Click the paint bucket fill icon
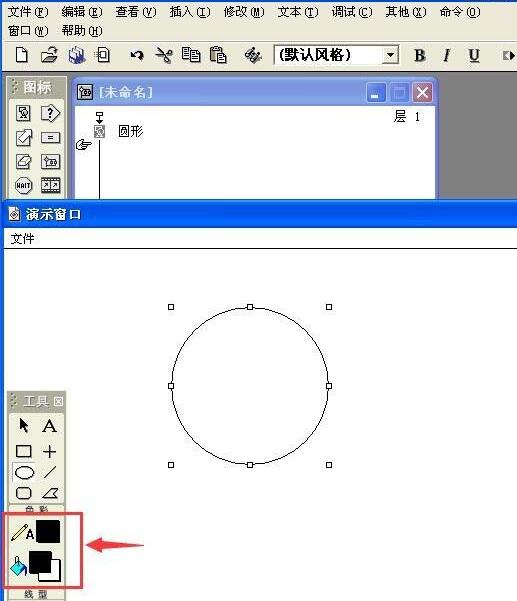The width and height of the screenshot is (517, 601). tap(18, 566)
